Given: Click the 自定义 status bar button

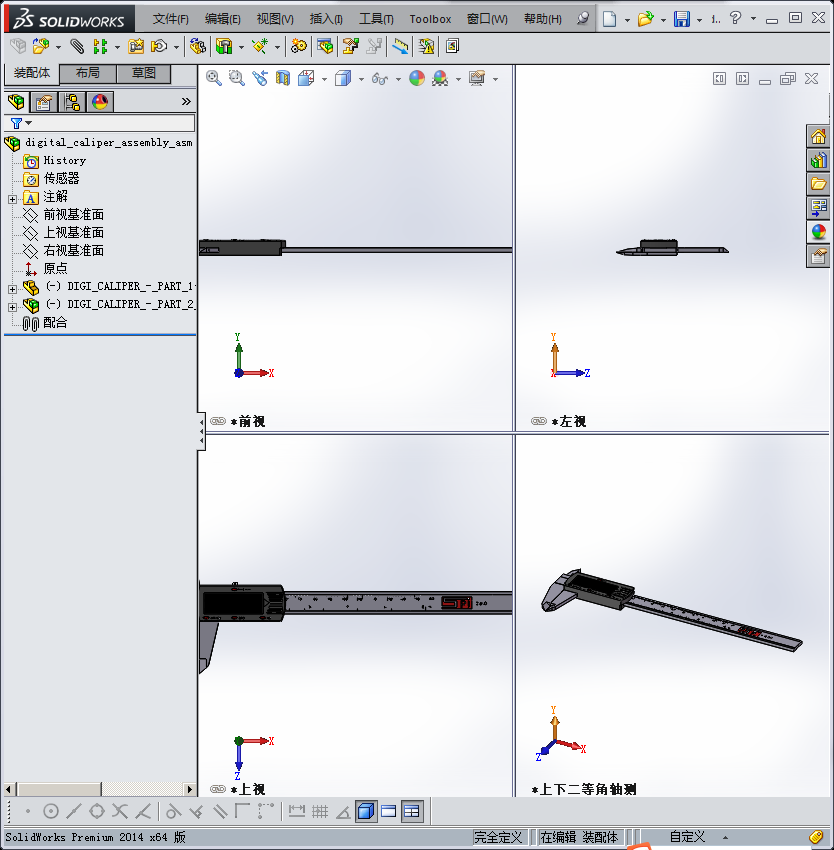Looking at the screenshot, I should [687, 836].
